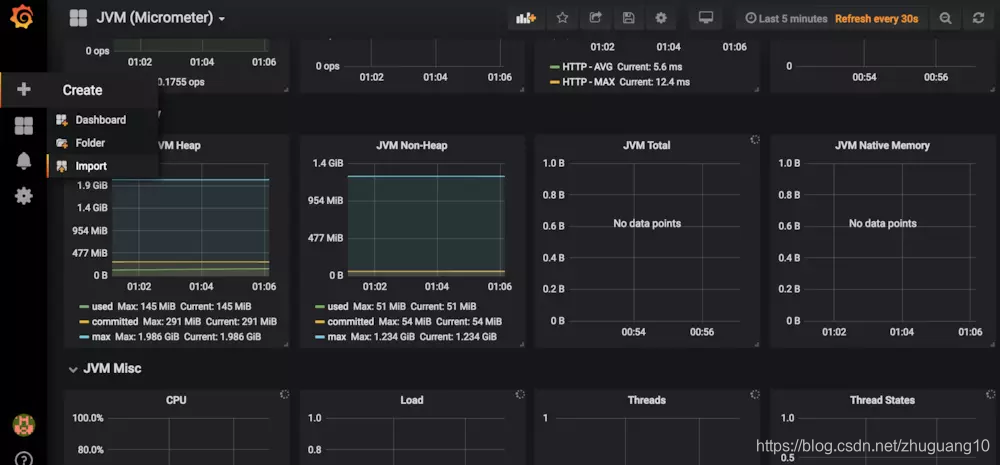
Task: Click the Thread States panel title
Action: point(882,400)
